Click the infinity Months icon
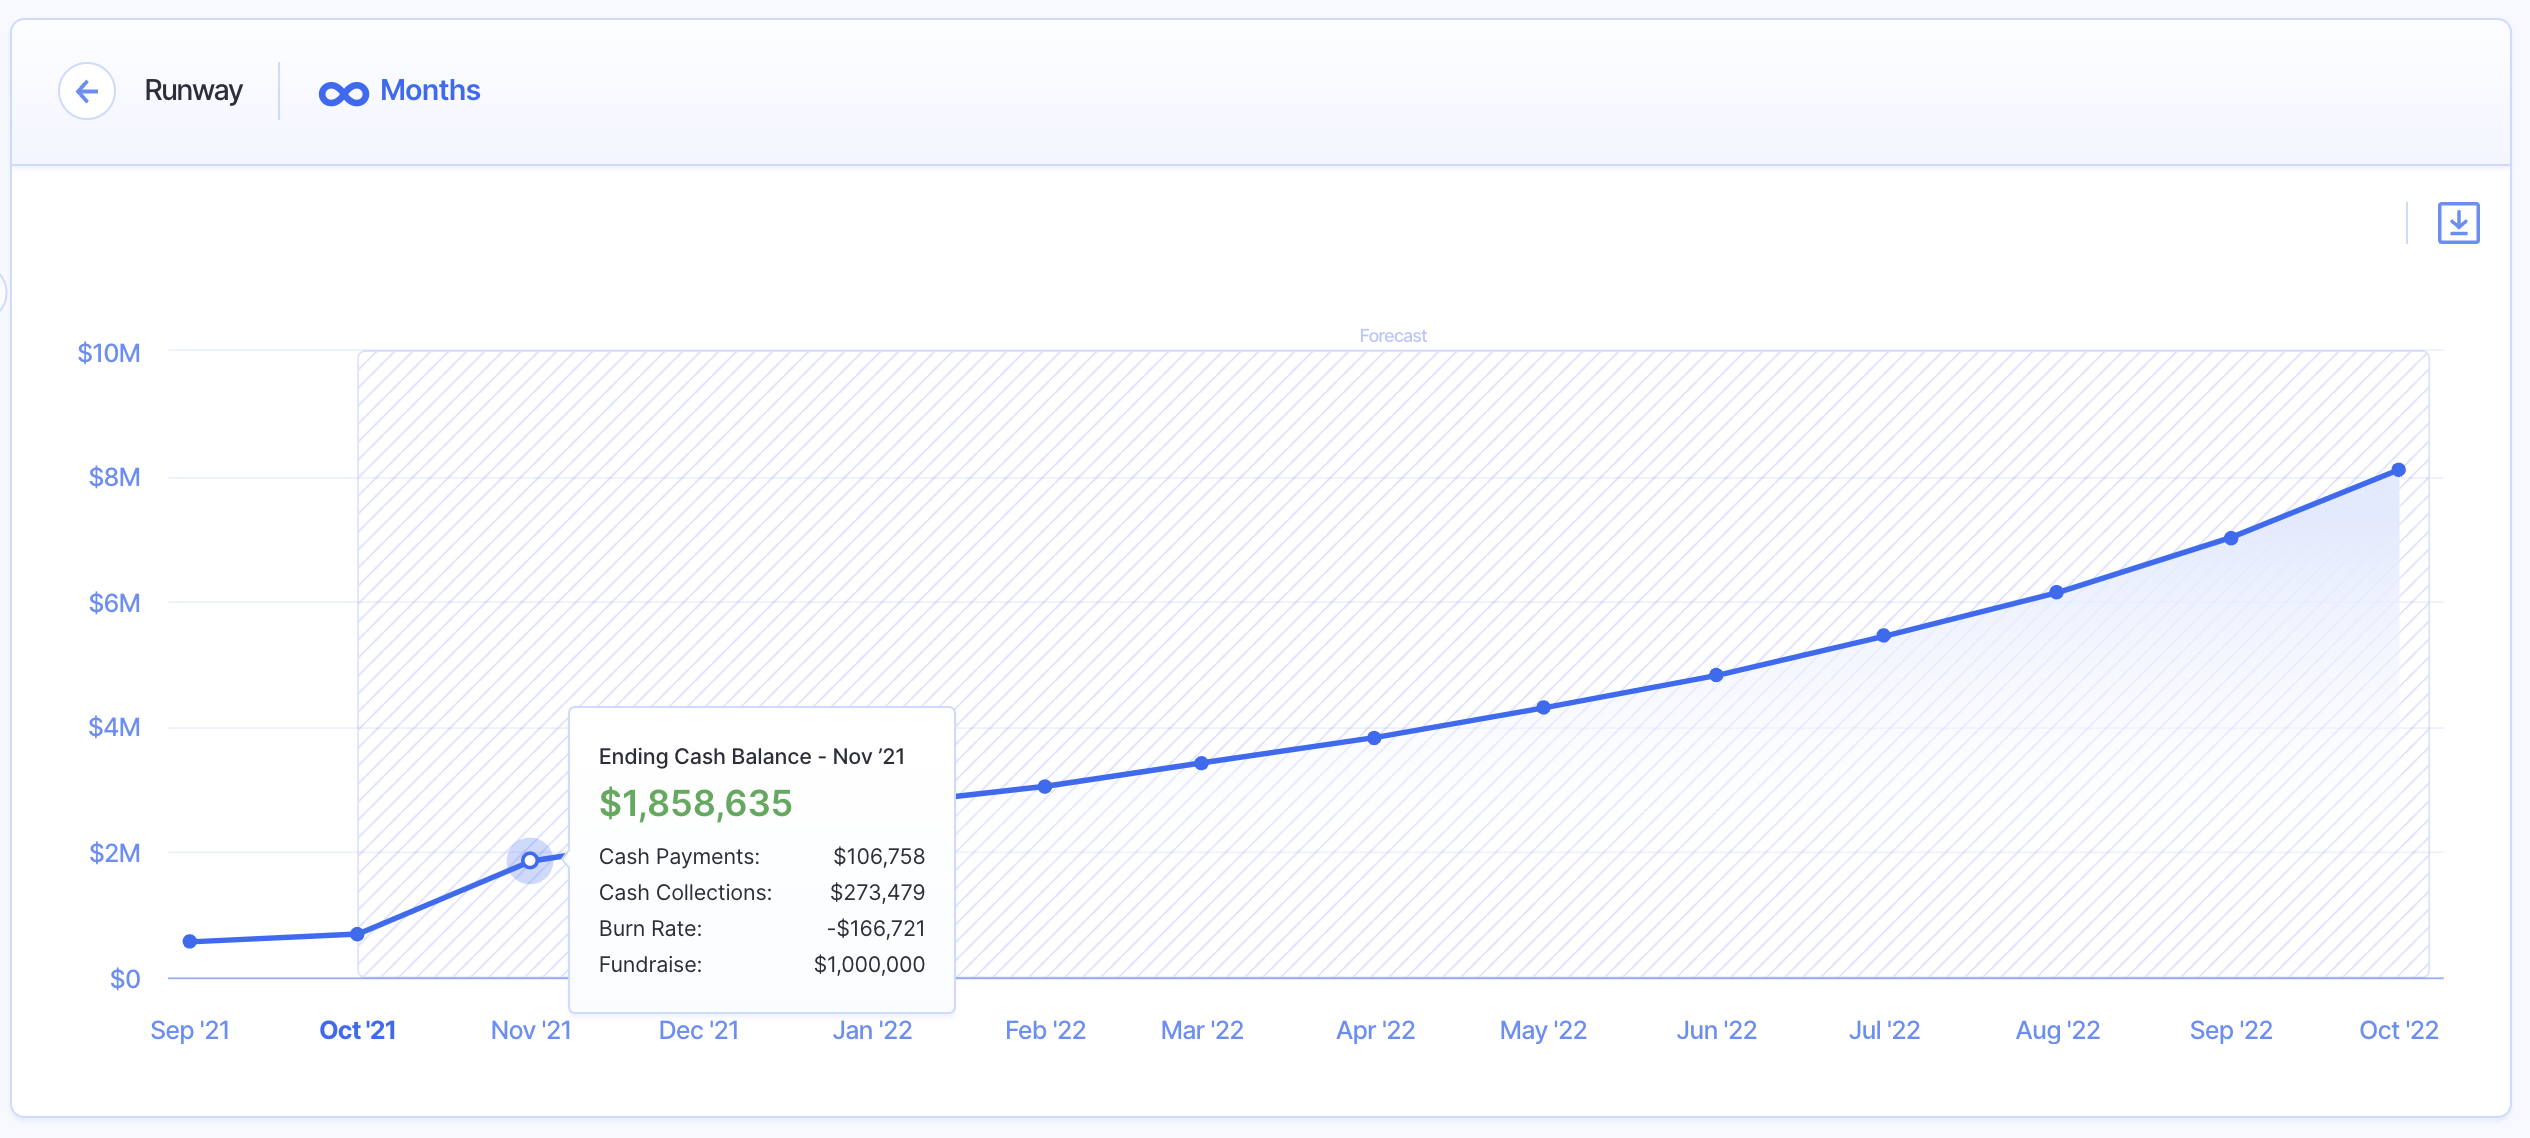 tap(343, 93)
